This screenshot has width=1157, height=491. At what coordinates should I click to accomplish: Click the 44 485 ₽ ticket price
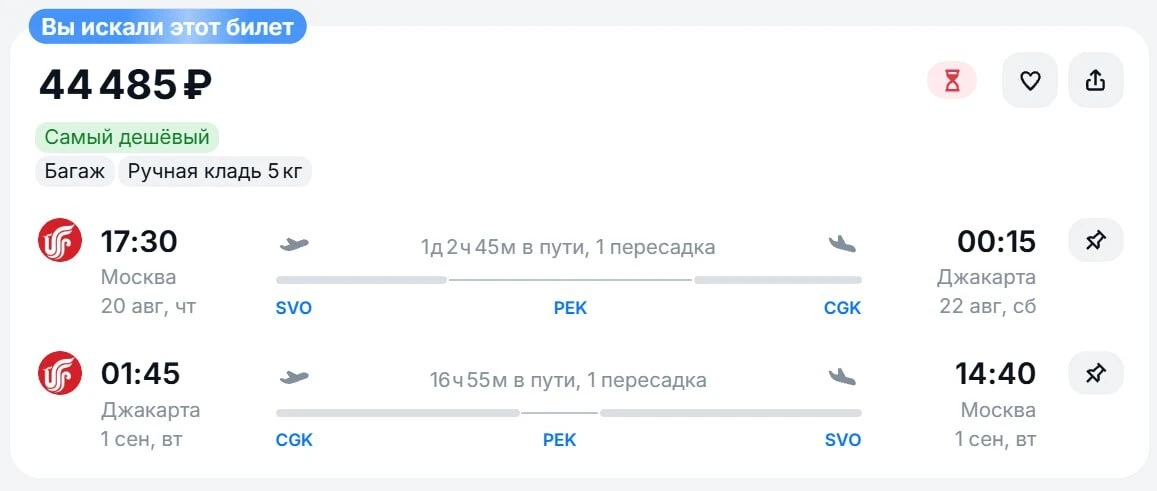tap(125, 85)
